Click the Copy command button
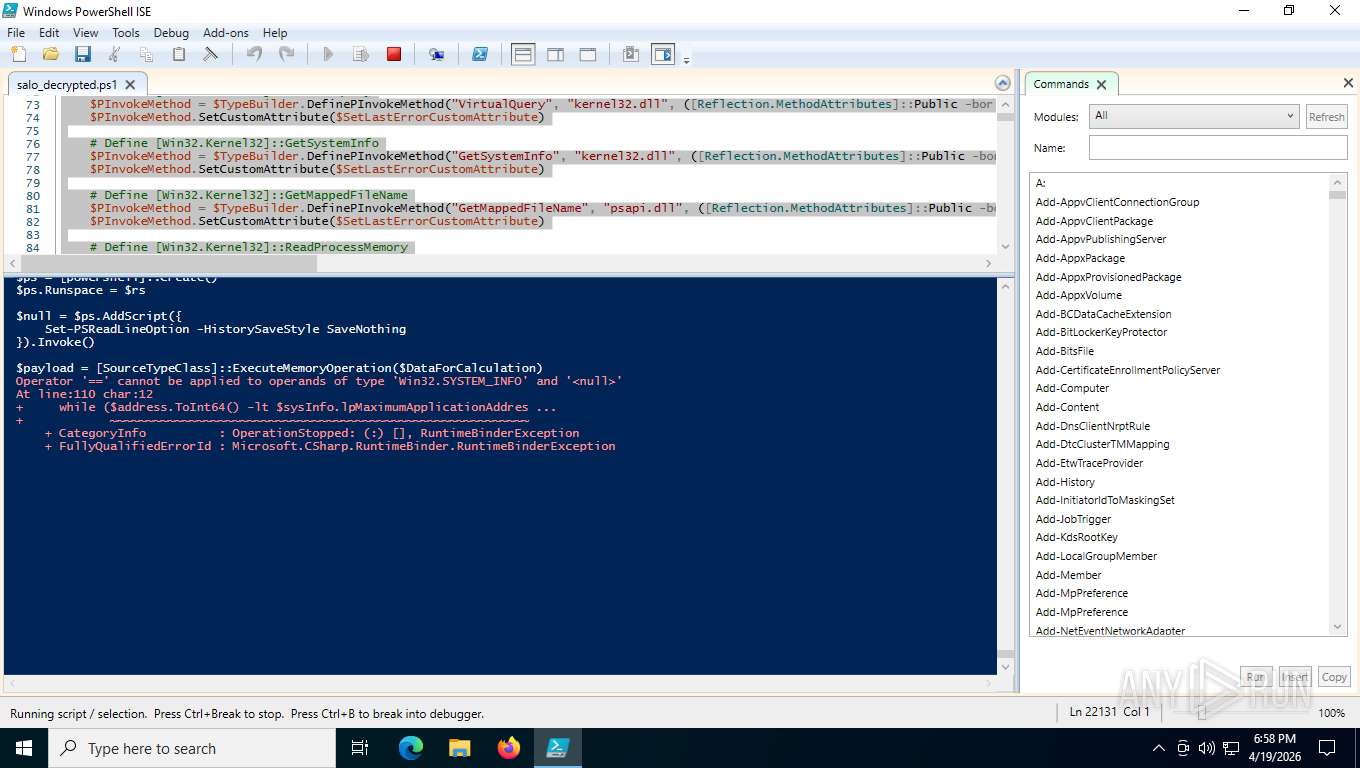 pos(1334,677)
